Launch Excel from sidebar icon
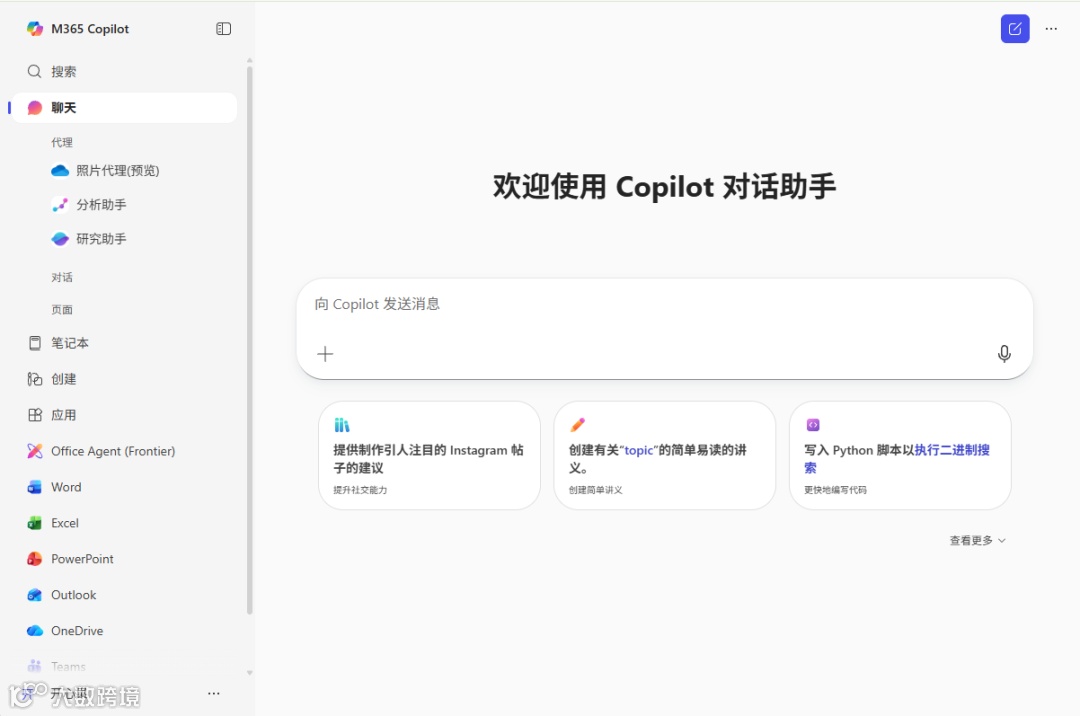 [x=34, y=523]
